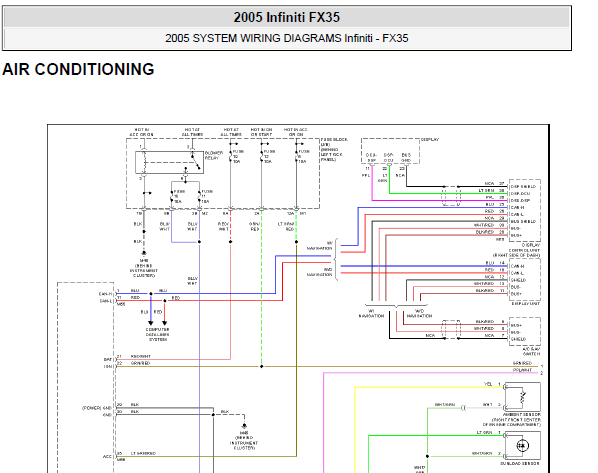Viewport: 598px width, 473px height.
Task: Click the Fuse Block label text
Action: [334, 150]
